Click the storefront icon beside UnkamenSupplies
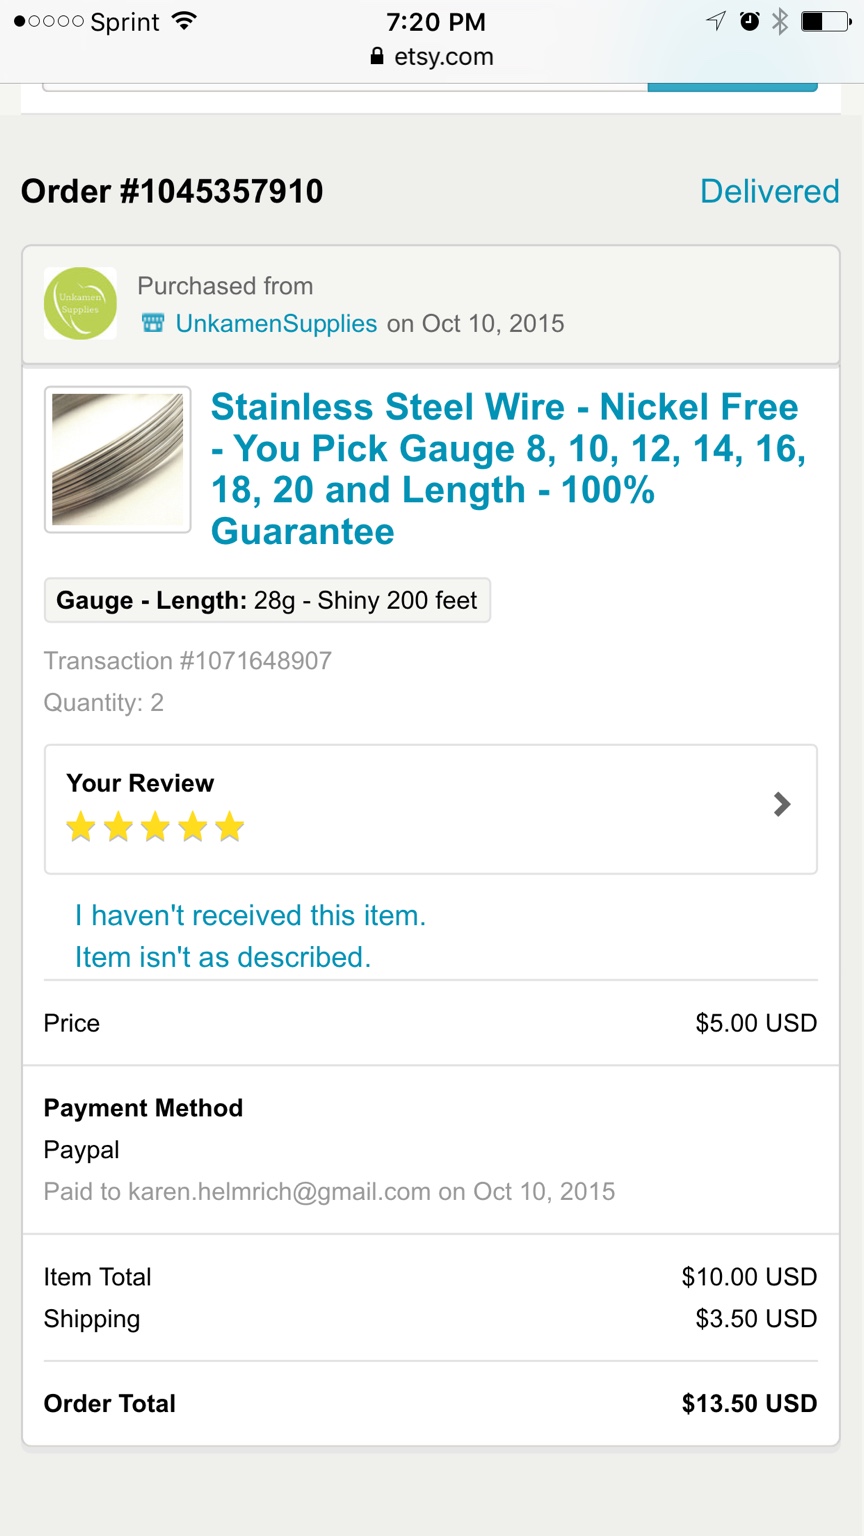The width and height of the screenshot is (864, 1536). point(152,323)
